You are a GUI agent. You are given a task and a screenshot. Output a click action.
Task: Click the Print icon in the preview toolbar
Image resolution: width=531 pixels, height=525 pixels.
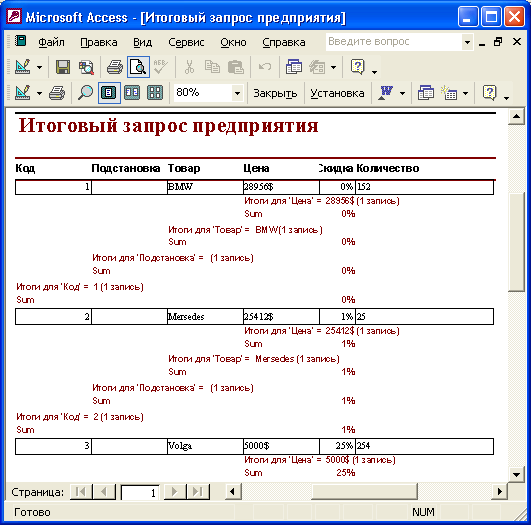click(x=57, y=92)
